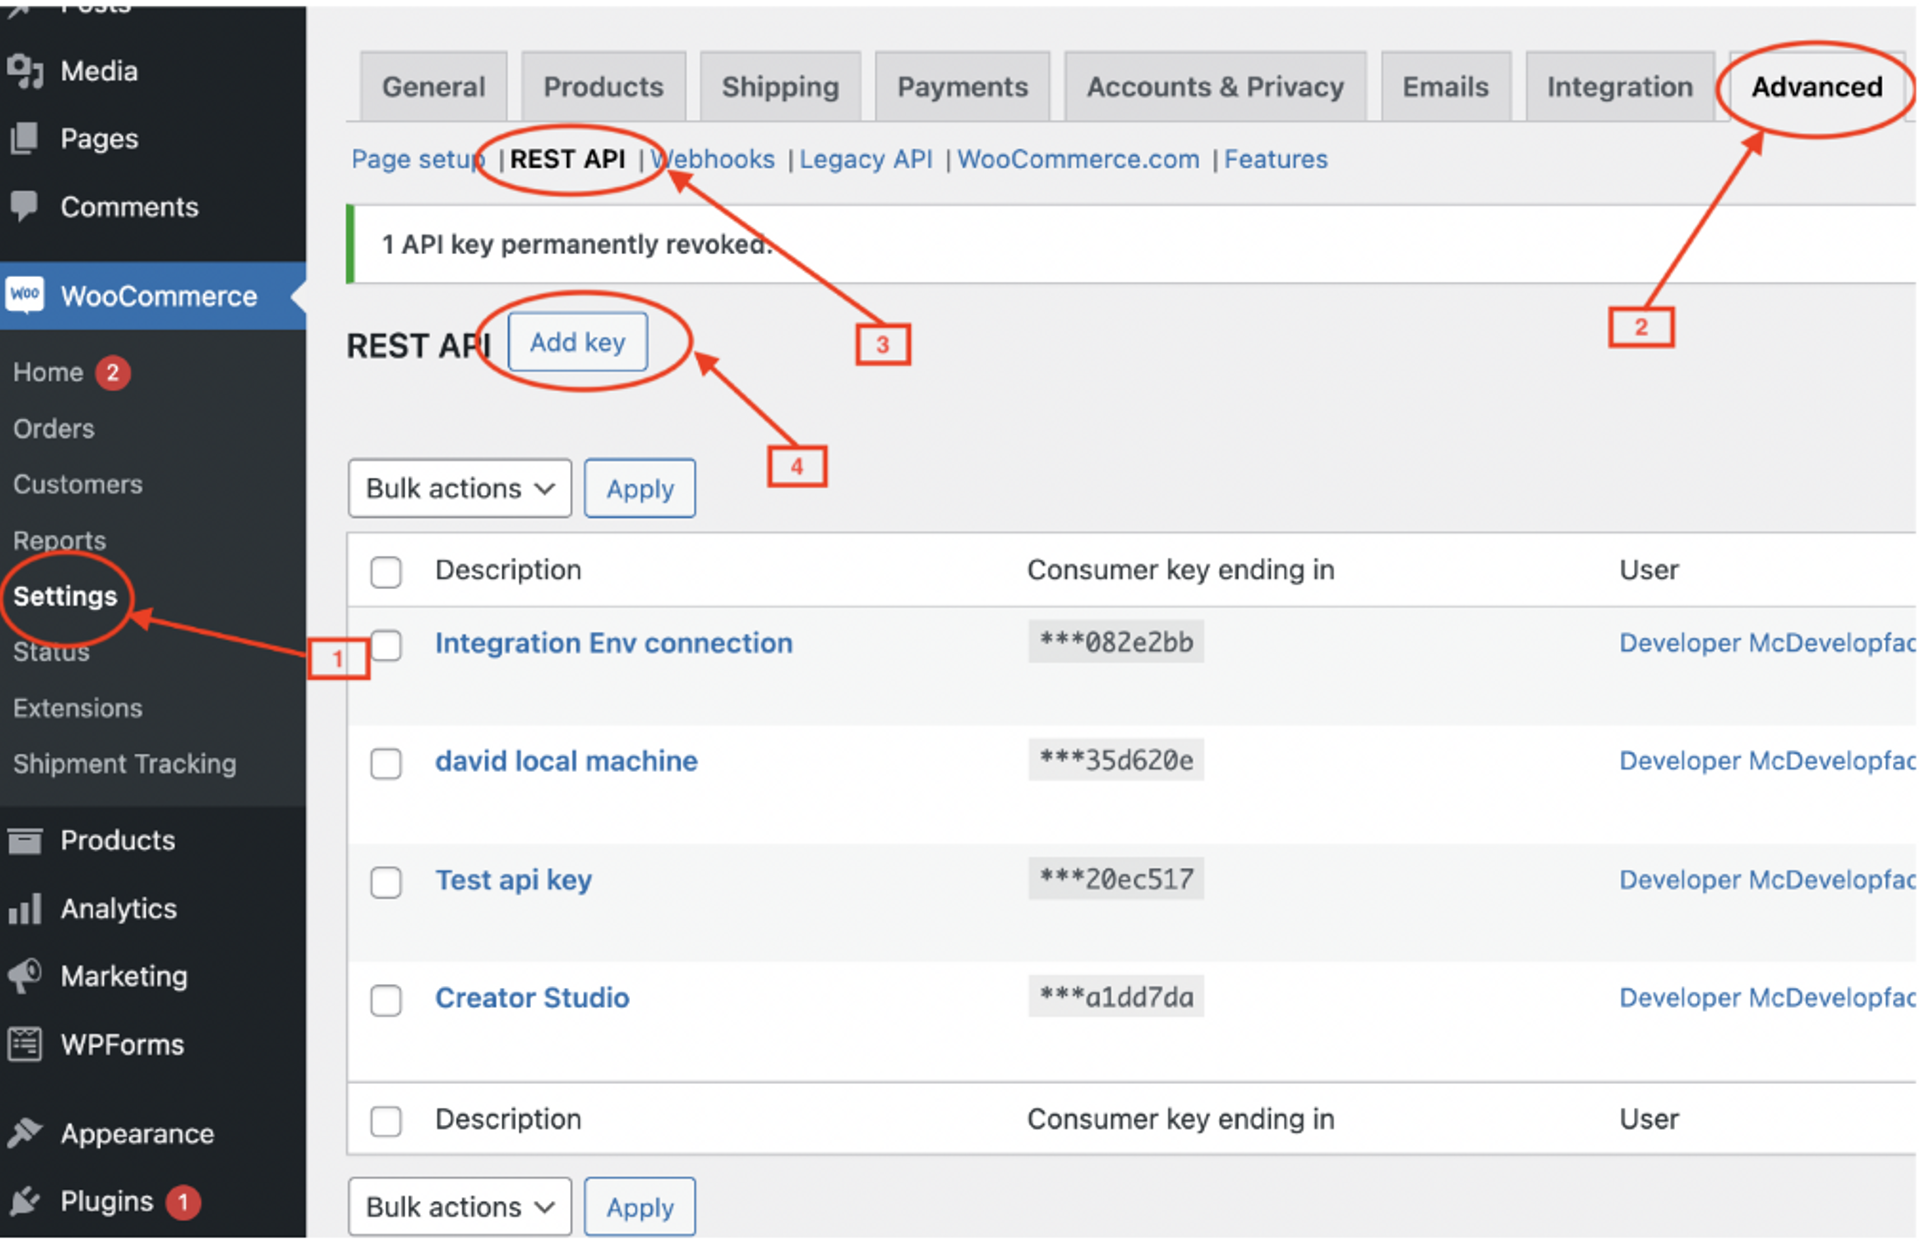The image size is (1920, 1241).
Task: Click the Products archive box icon
Action: (25, 840)
